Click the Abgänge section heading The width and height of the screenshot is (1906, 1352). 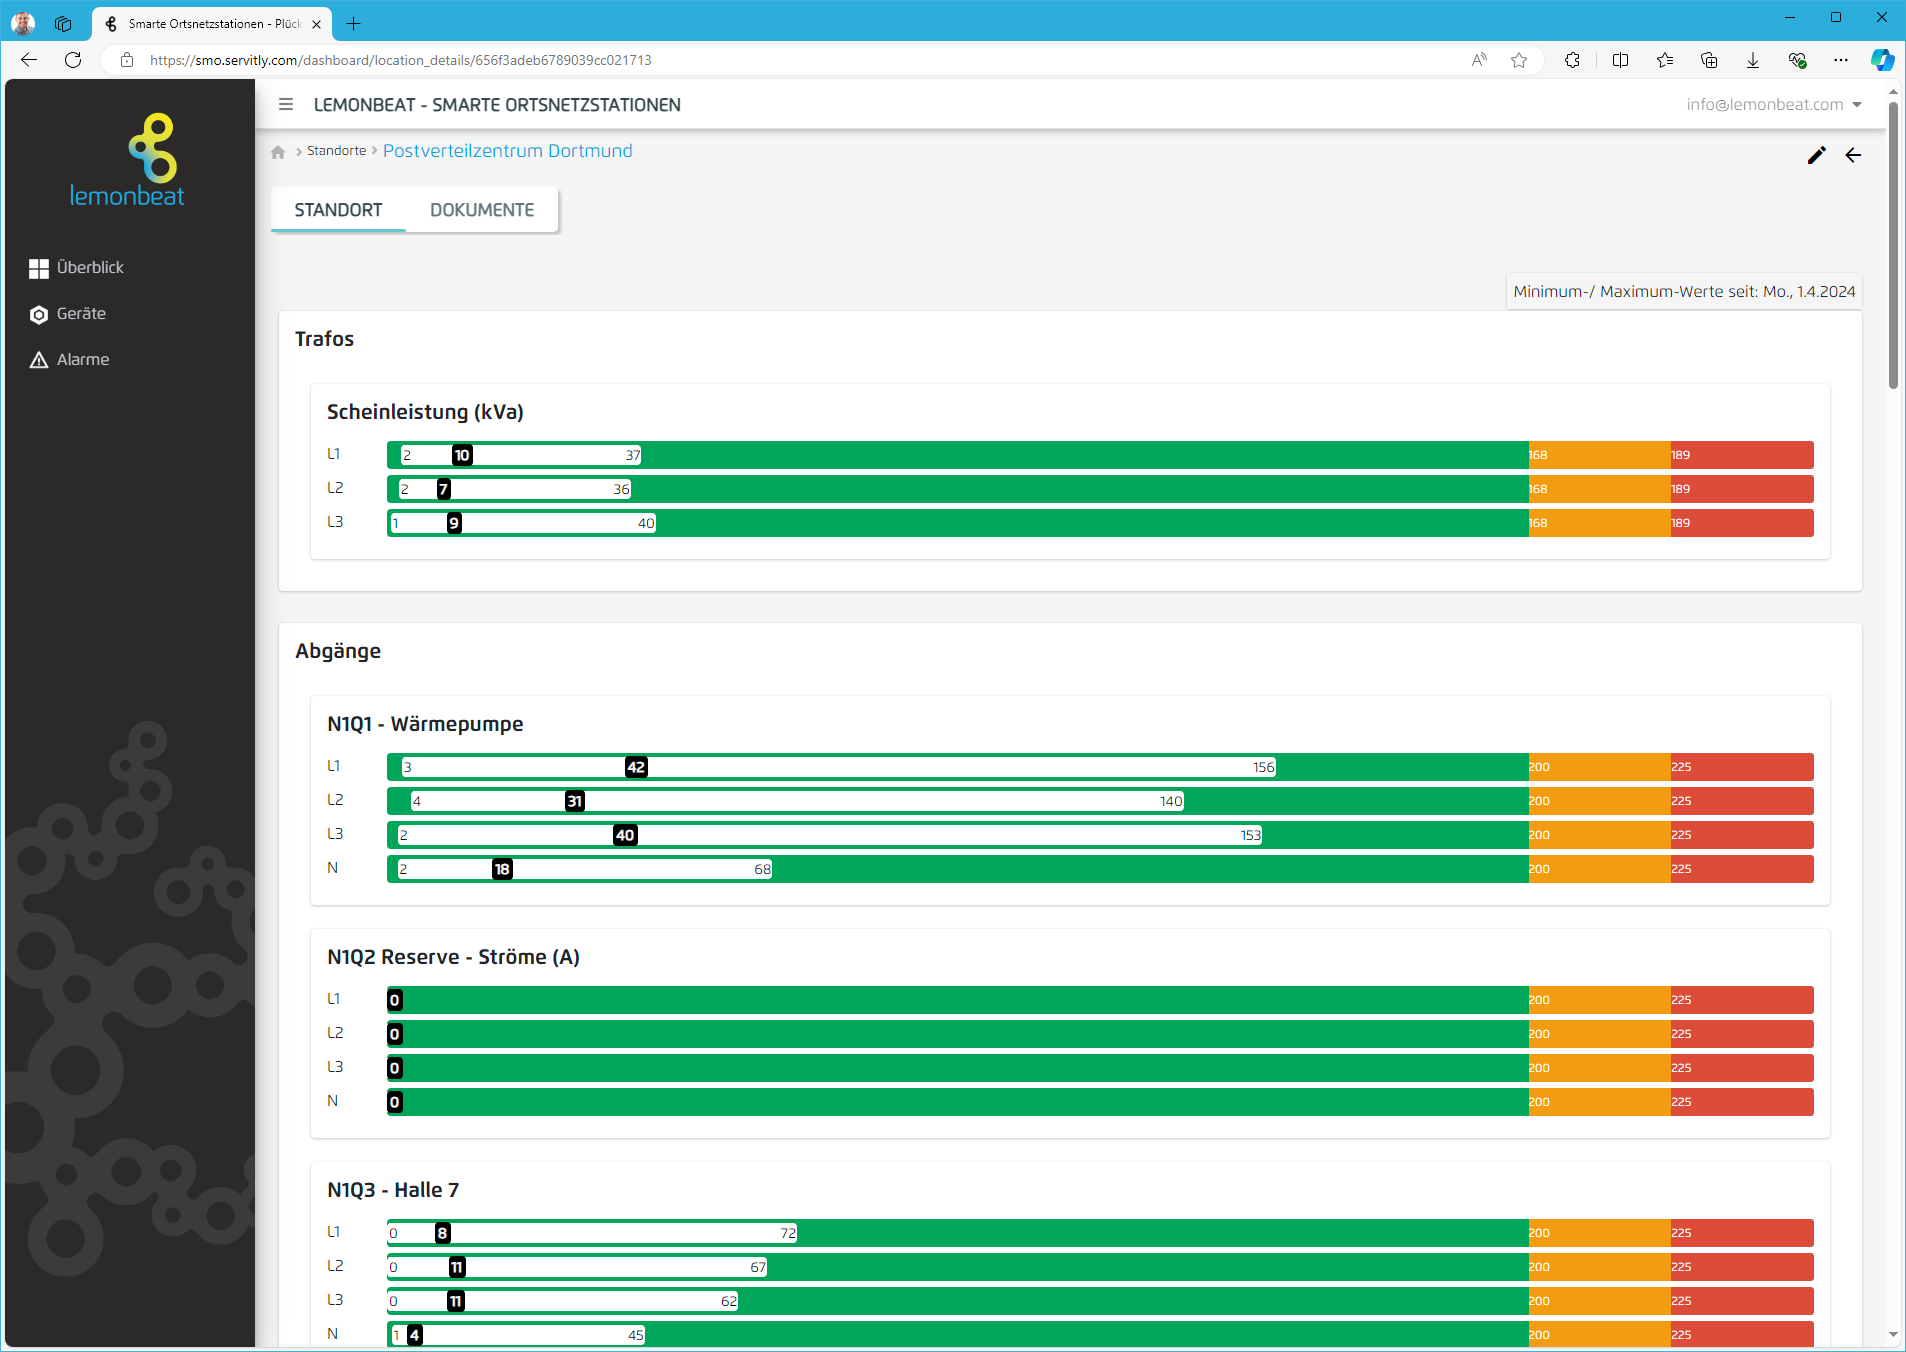338,651
